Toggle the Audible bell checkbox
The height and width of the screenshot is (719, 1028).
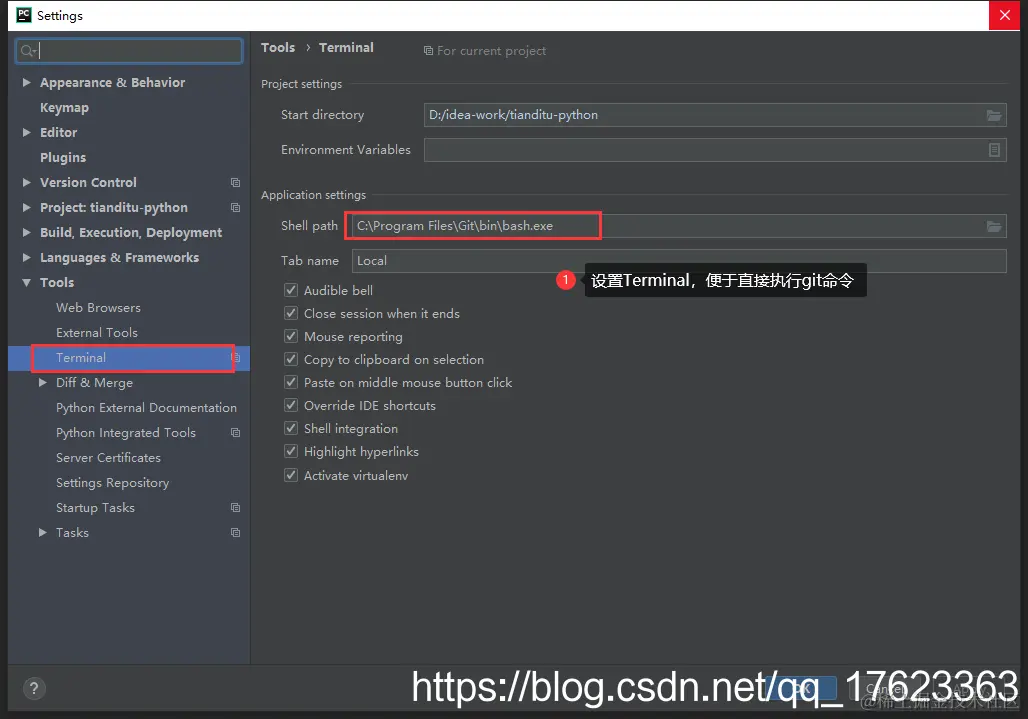pos(291,290)
